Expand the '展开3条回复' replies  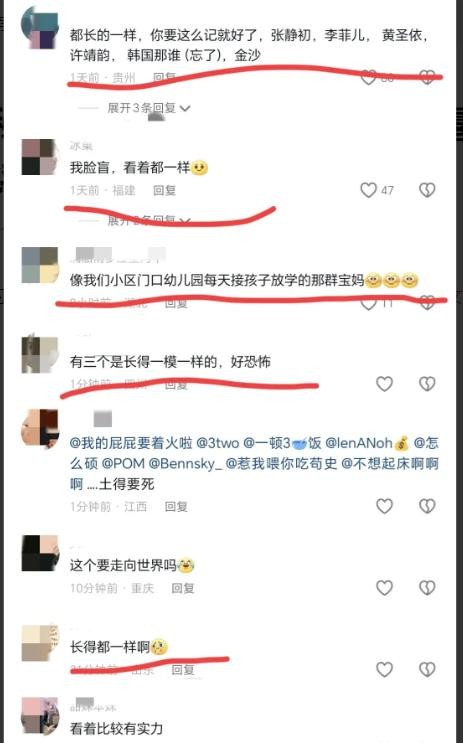pyautogui.click(x=149, y=108)
